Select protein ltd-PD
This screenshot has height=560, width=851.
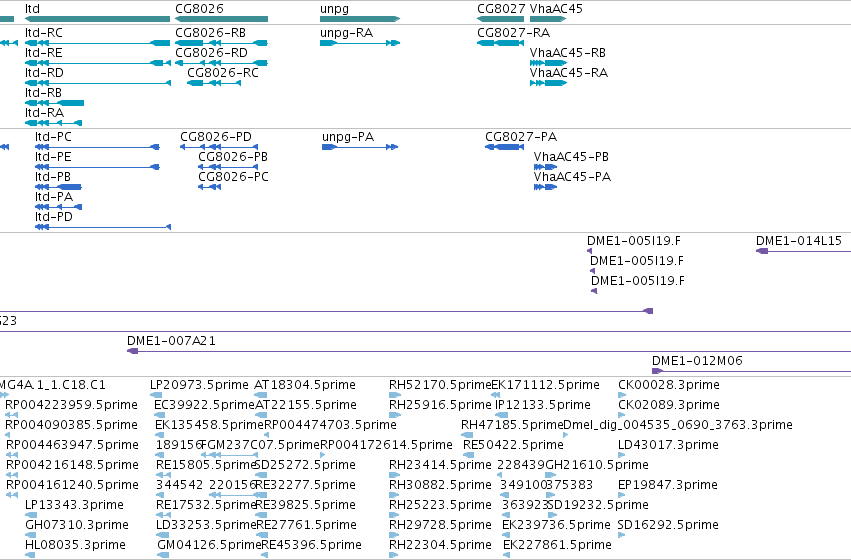tap(54, 217)
